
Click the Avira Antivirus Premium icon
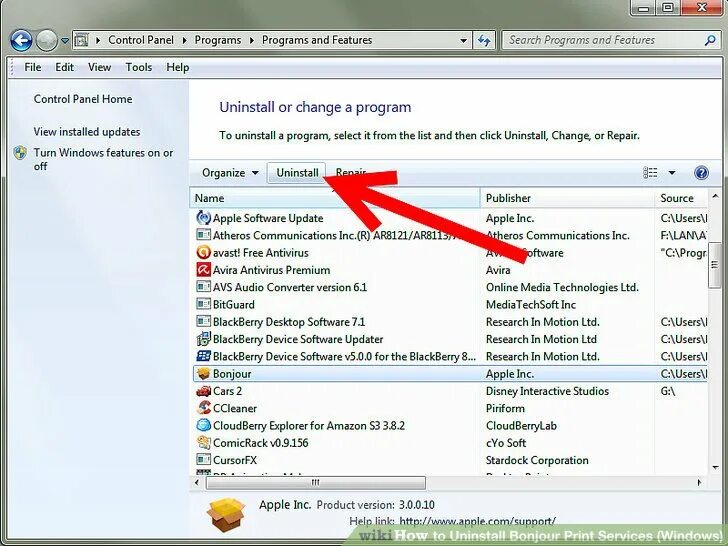[203, 270]
